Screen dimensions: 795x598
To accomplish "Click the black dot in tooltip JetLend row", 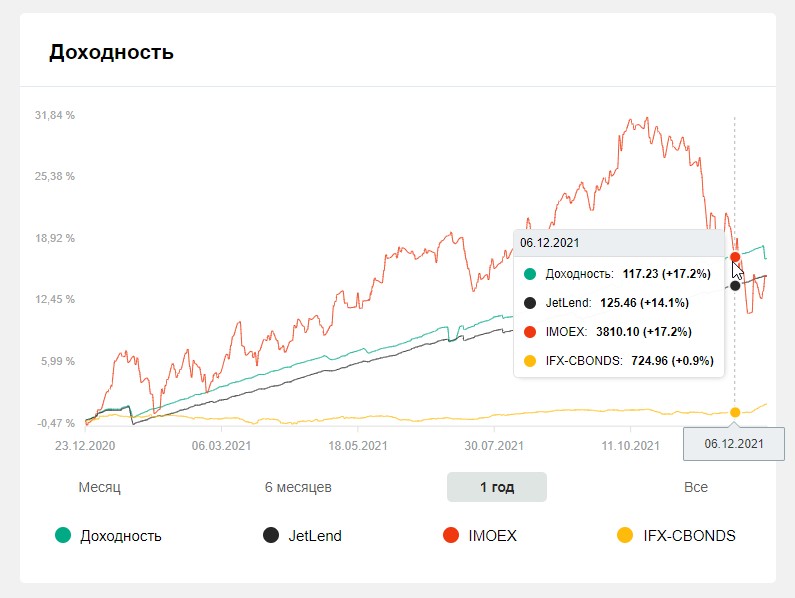I will pos(530,303).
